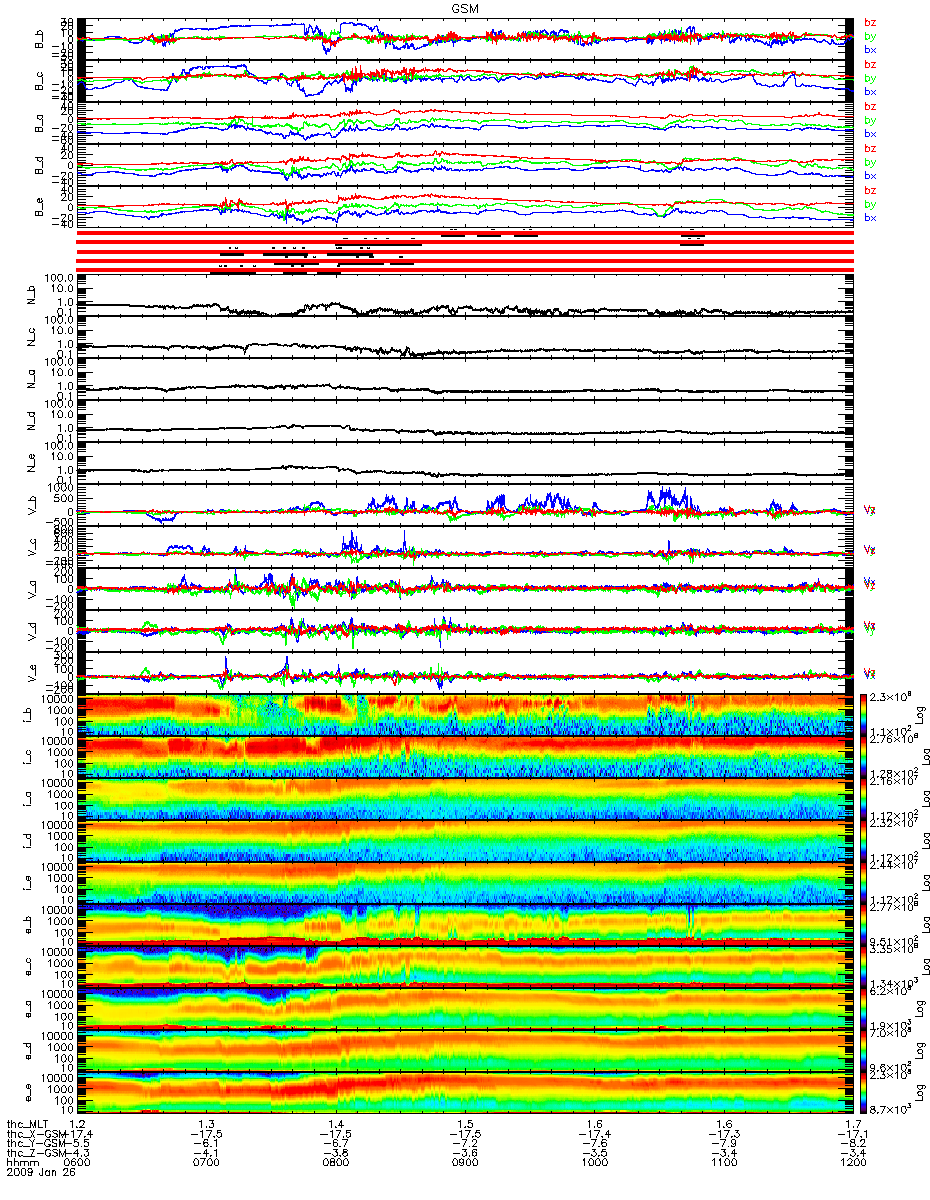The image size is (930, 1200).
Task: Click the X-GSM value -17.1
Action: 851,1135
